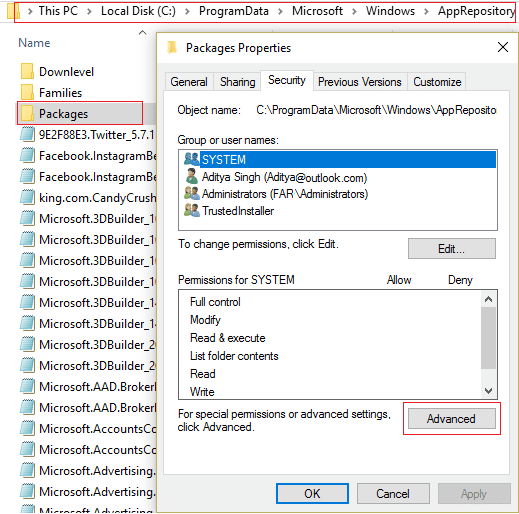Expand chevron after Windows breadcrumb
The height and width of the screenshot is (514, 519).
[426, 12]
